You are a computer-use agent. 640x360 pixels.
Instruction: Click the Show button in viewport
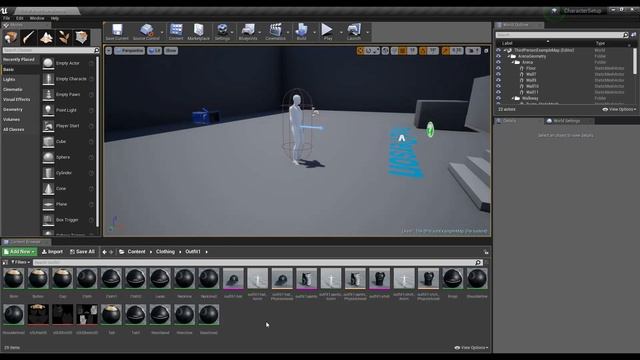click(171, 51)
